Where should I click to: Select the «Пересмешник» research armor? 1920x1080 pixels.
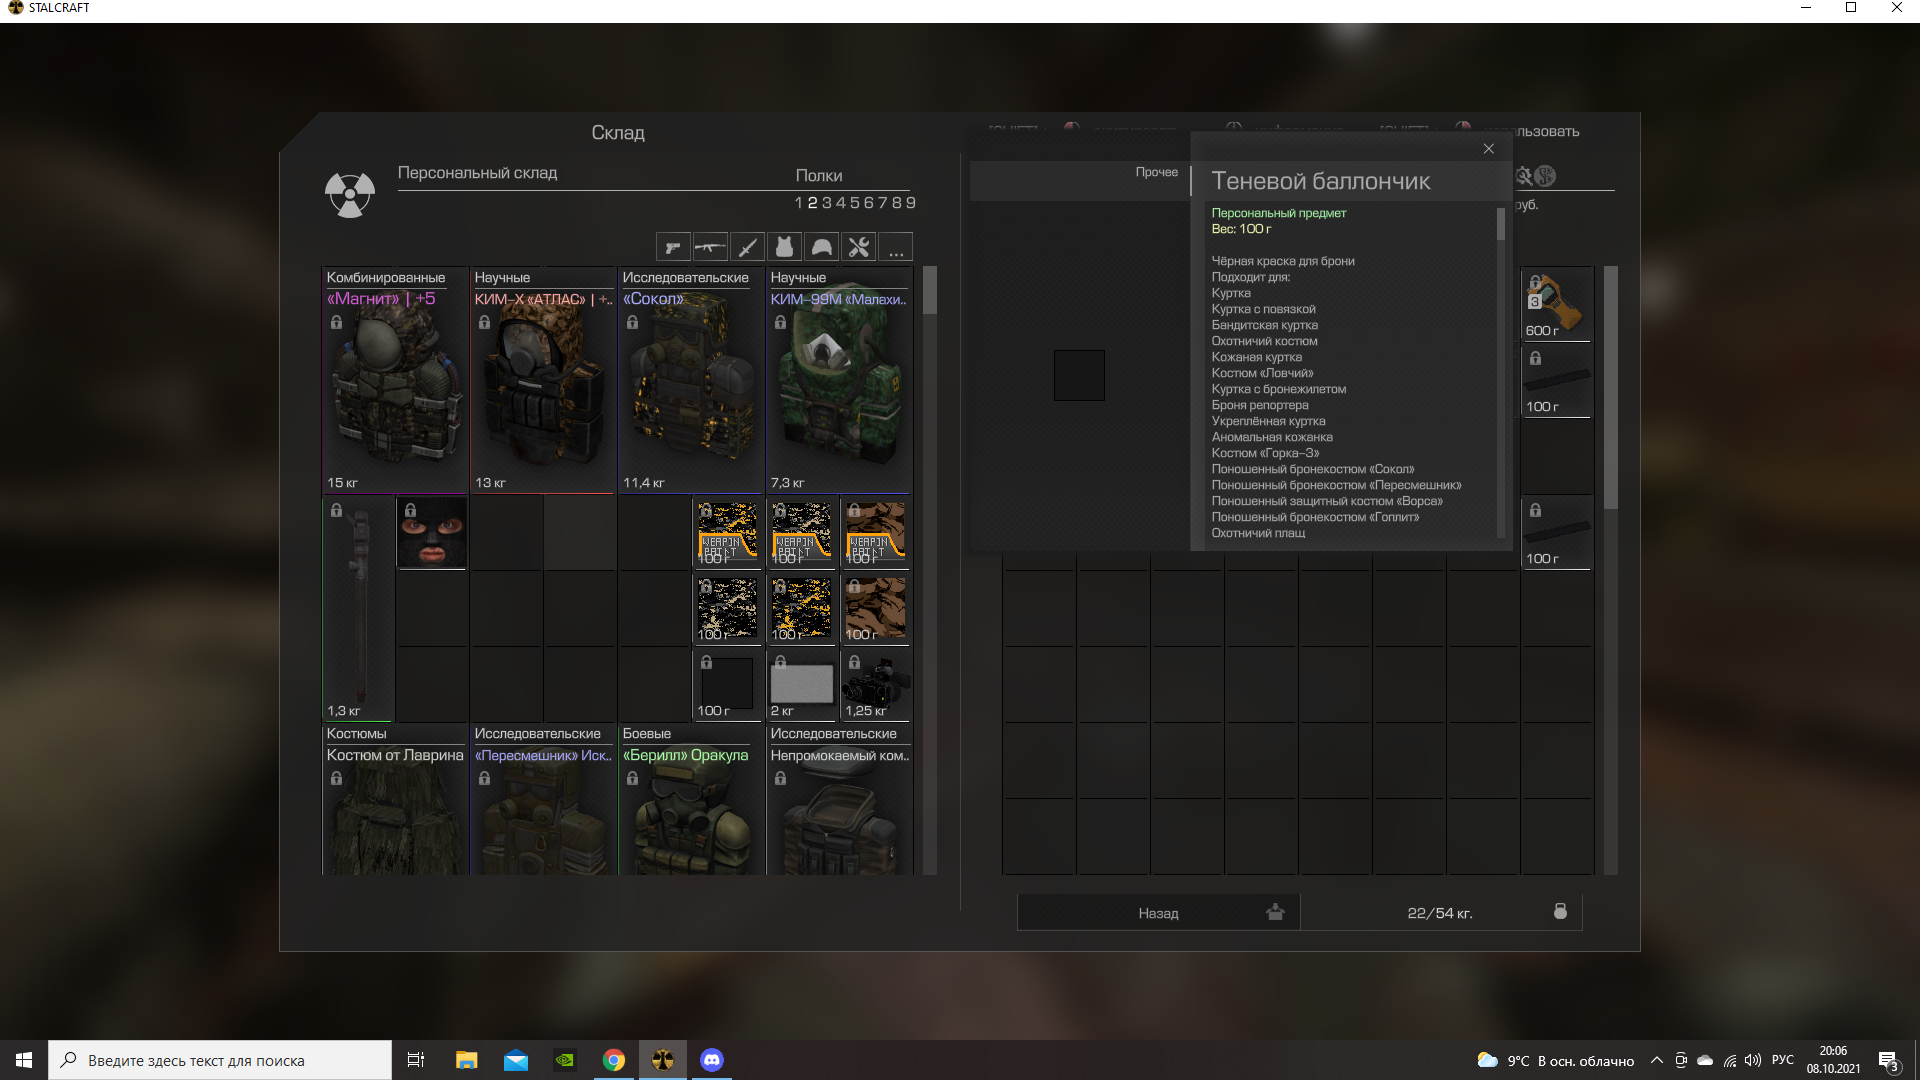coord(543,800)
